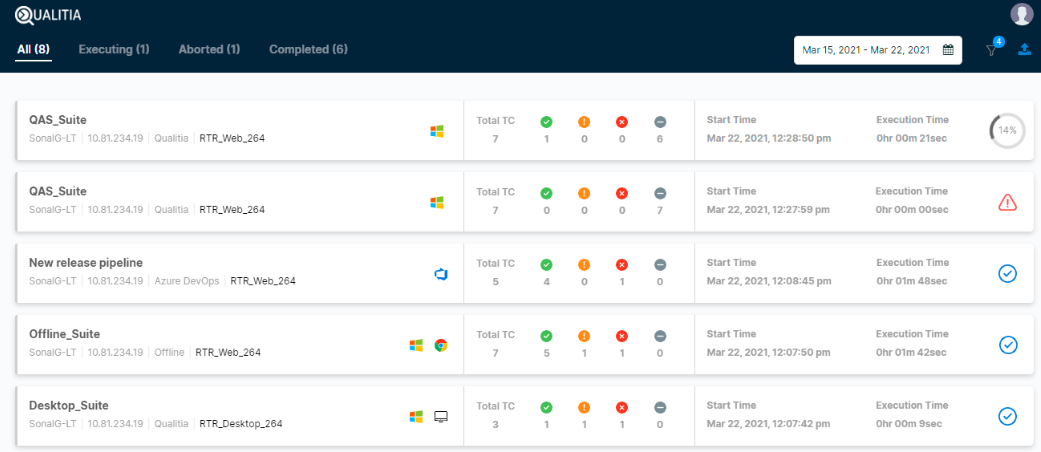Click completed checkmark for Offline_Suite
The width and height of the screenshot is (1041, 452).
coord(1008,345)
